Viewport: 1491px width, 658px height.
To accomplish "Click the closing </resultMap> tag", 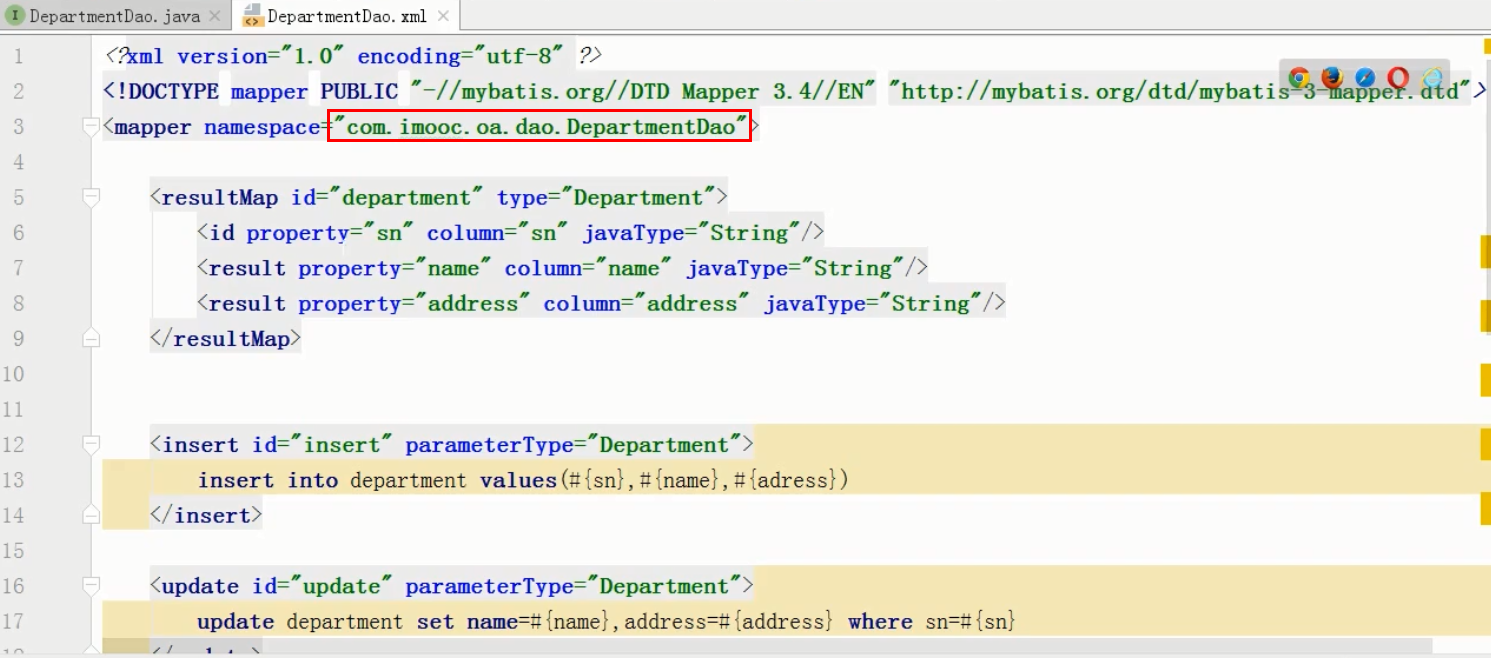I will tap(225, 339).
